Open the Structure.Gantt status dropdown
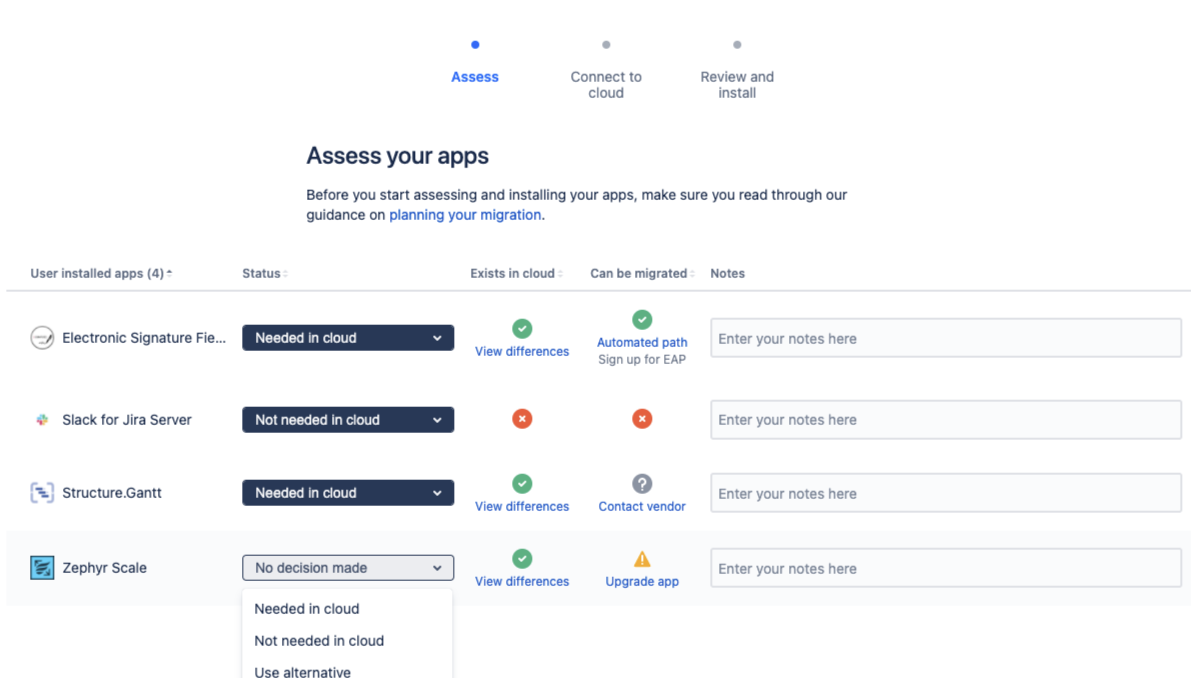The height and width of the screenshot is (678, 1191). tap(347, 493)
